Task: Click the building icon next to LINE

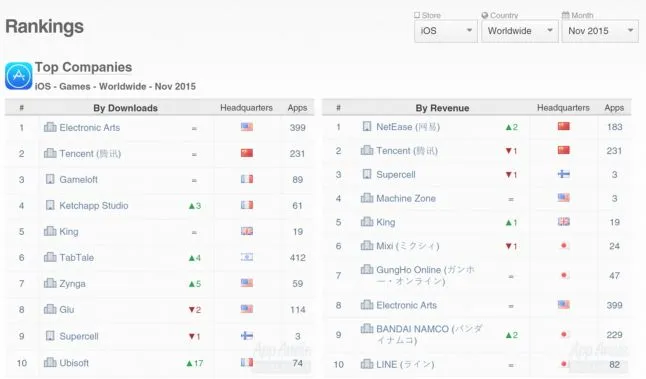Action: pos(367,364)
